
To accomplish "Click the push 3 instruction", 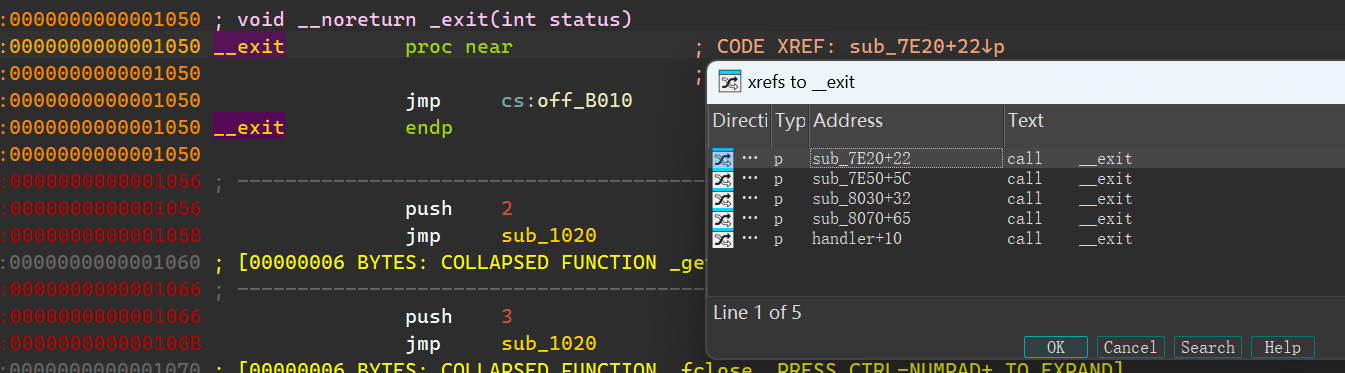I will pos(458,316).
